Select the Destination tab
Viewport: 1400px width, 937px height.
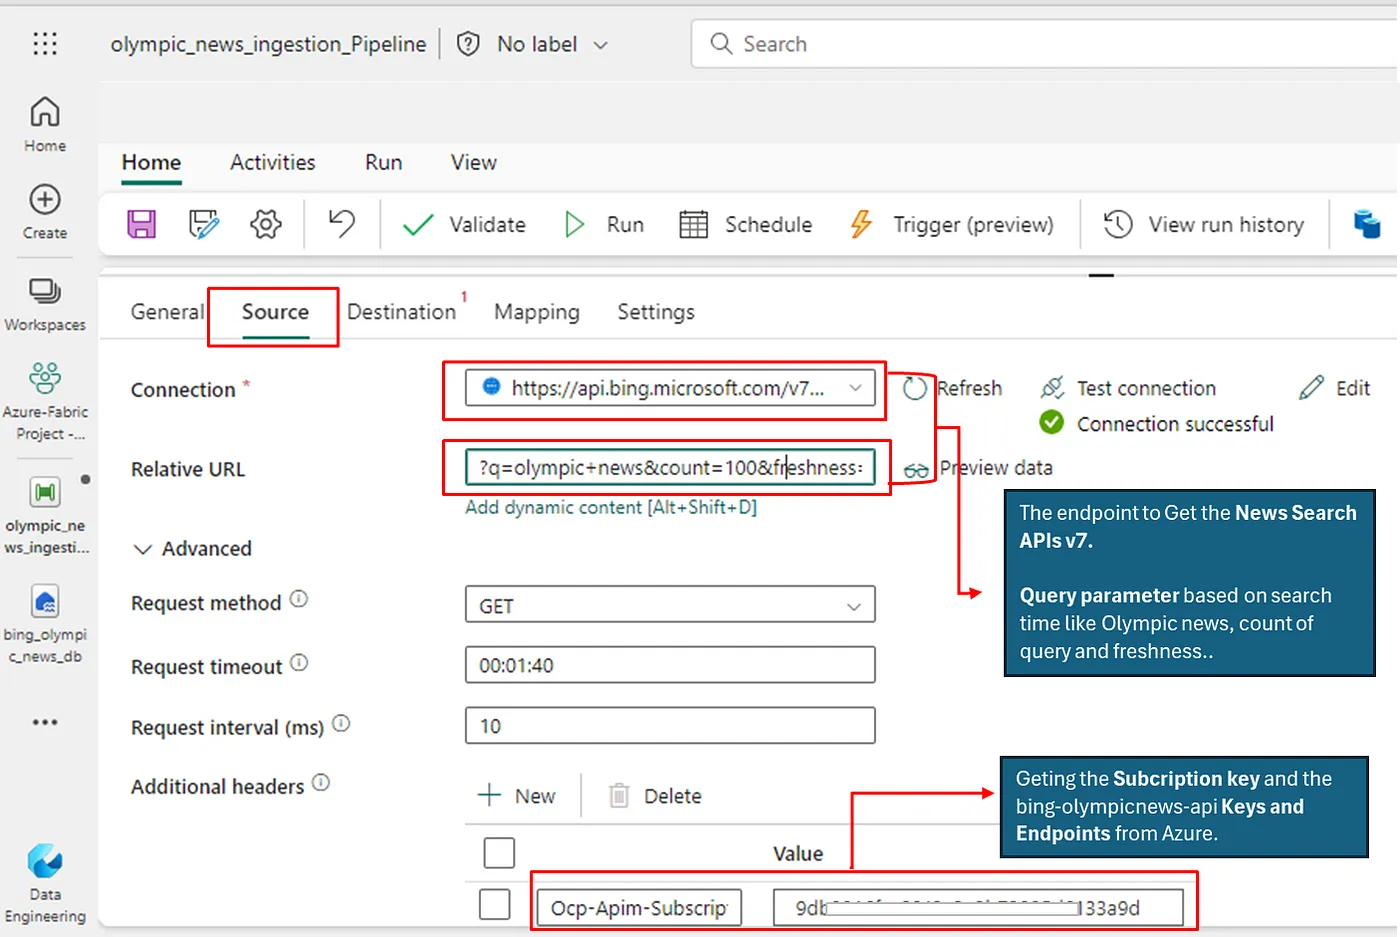point(401,312)
